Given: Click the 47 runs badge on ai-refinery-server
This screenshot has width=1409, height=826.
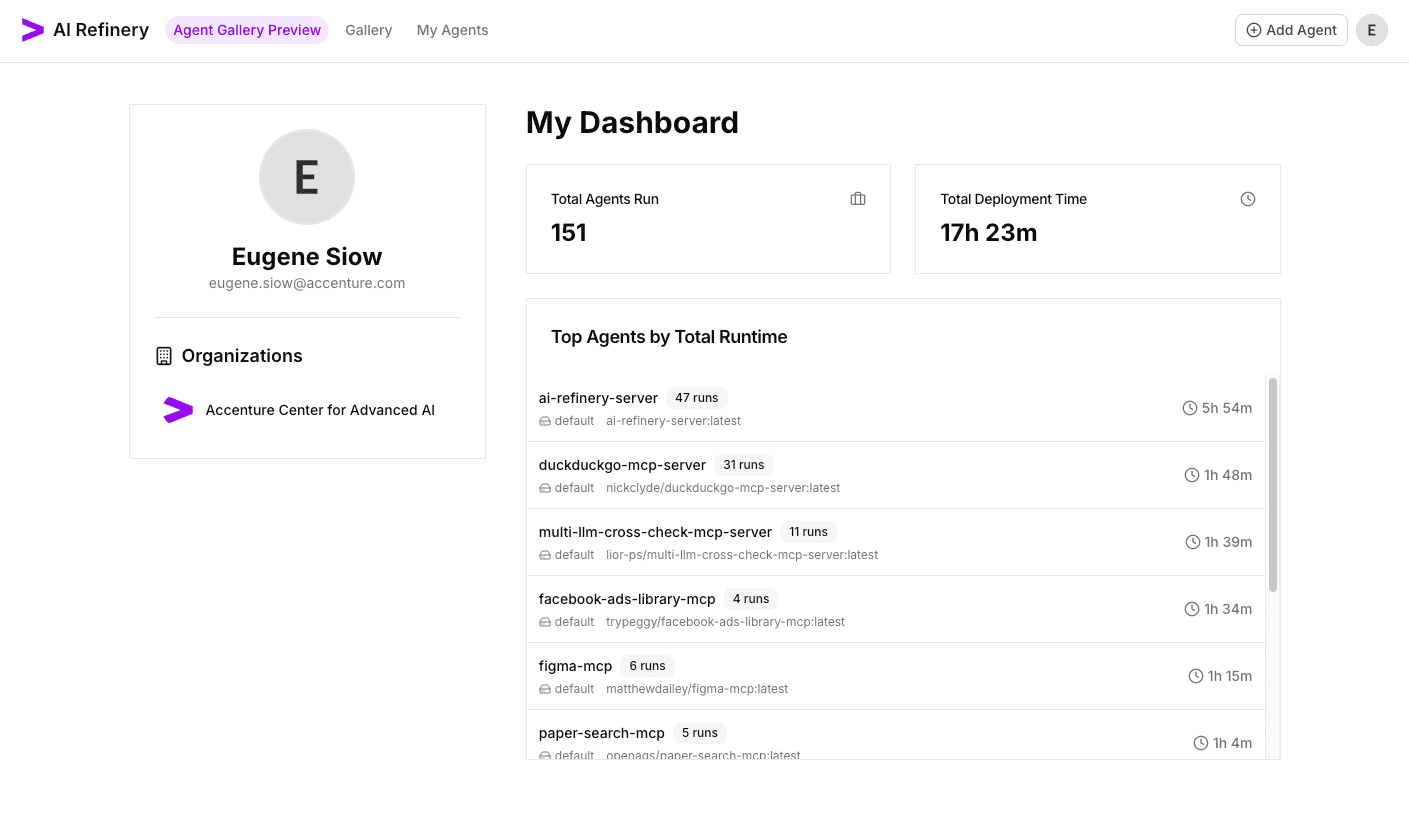Looking at the screenshot, I should [x=696, y=397].
